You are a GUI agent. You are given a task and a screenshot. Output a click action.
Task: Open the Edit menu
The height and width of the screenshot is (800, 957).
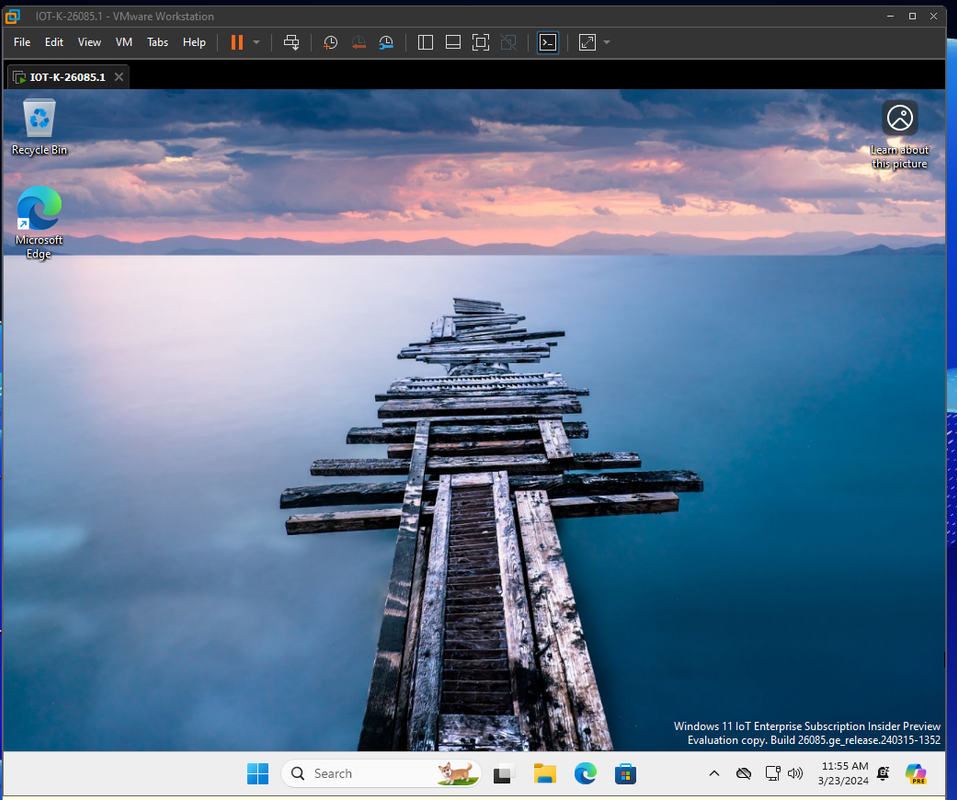[x=54, y=42]
